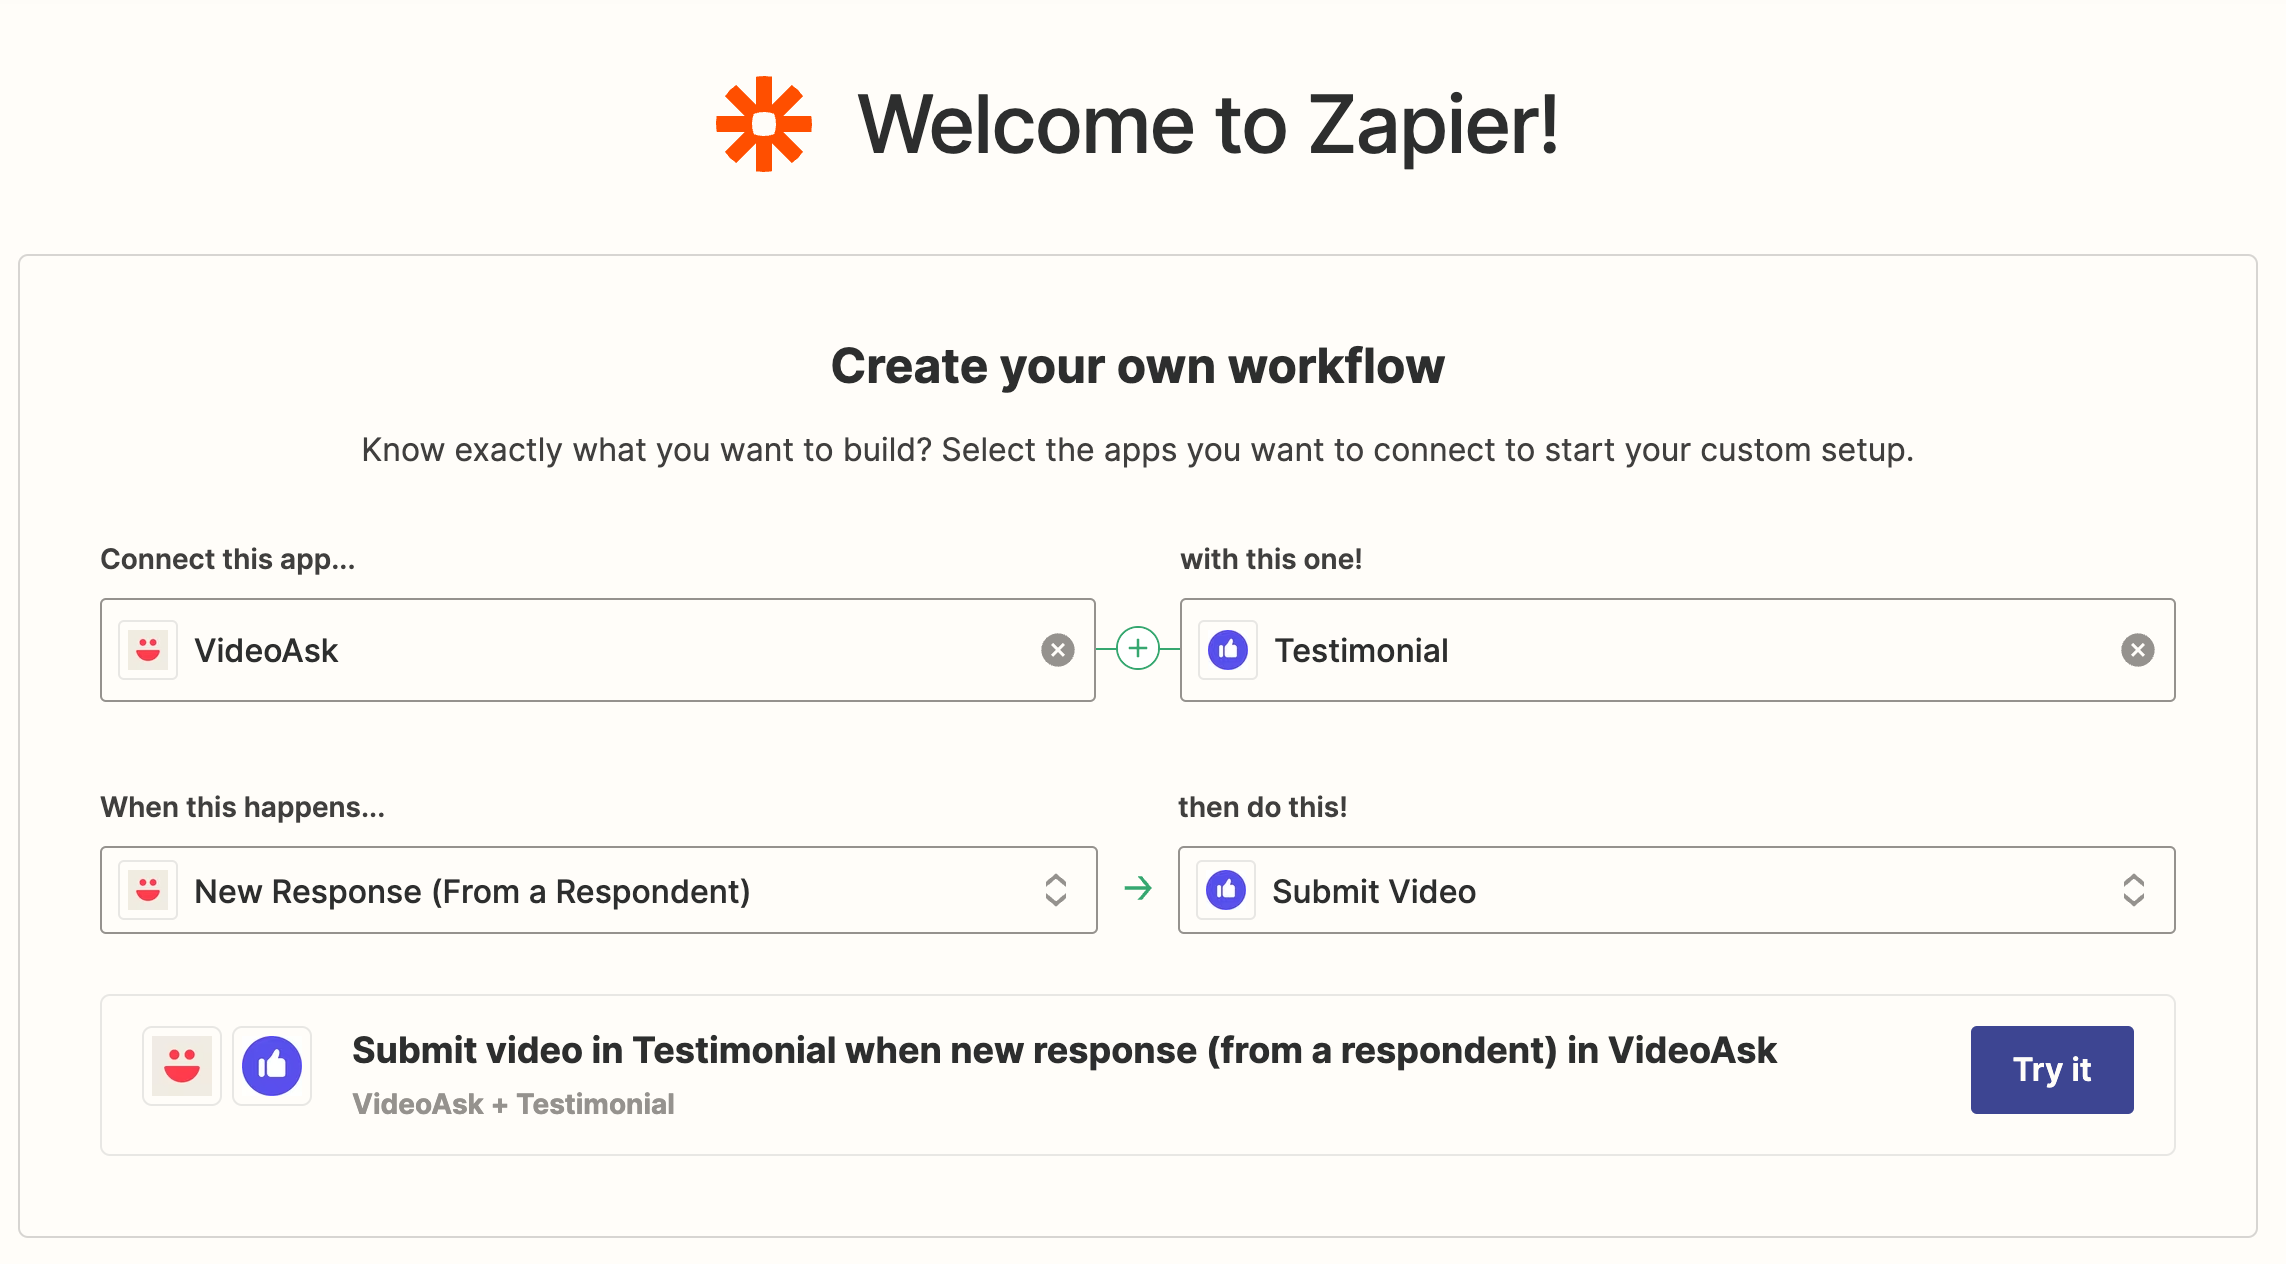The height and width of the screenshot is (1264, 2286).
Task: Click the green arrow between trigger and action
Action: pyautogui.click(x=1138, y=888)
